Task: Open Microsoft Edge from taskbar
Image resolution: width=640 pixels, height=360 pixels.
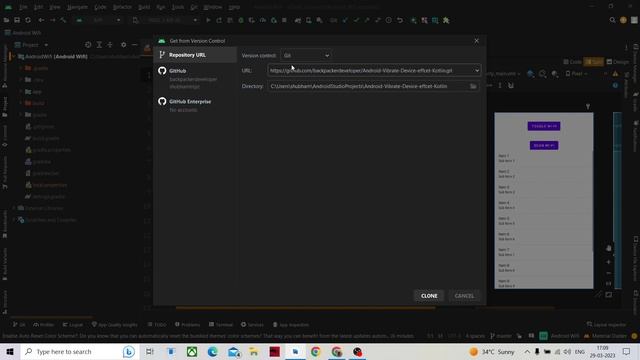Action: coord(212,351)
